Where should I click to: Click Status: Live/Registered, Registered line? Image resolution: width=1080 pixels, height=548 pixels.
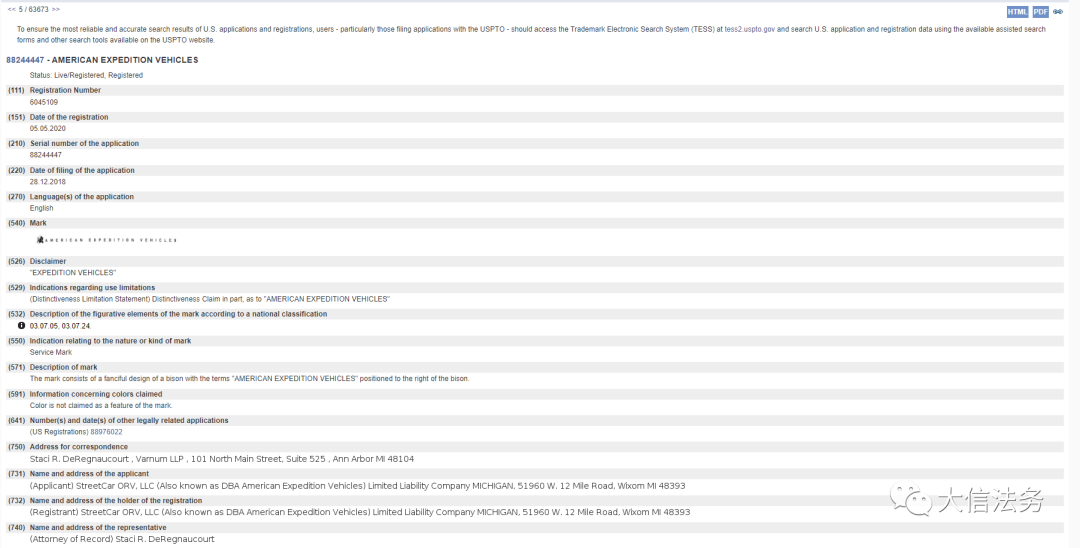[86, 75]
